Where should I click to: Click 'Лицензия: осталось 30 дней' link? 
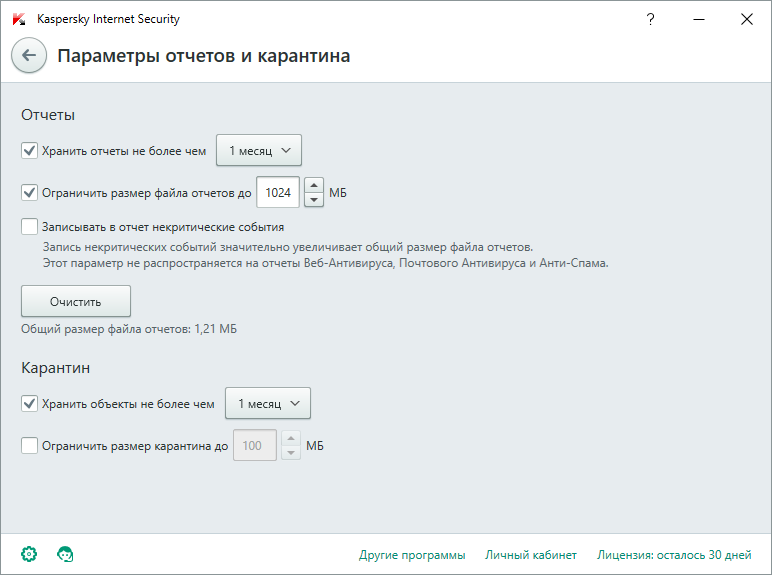[674, 555]
